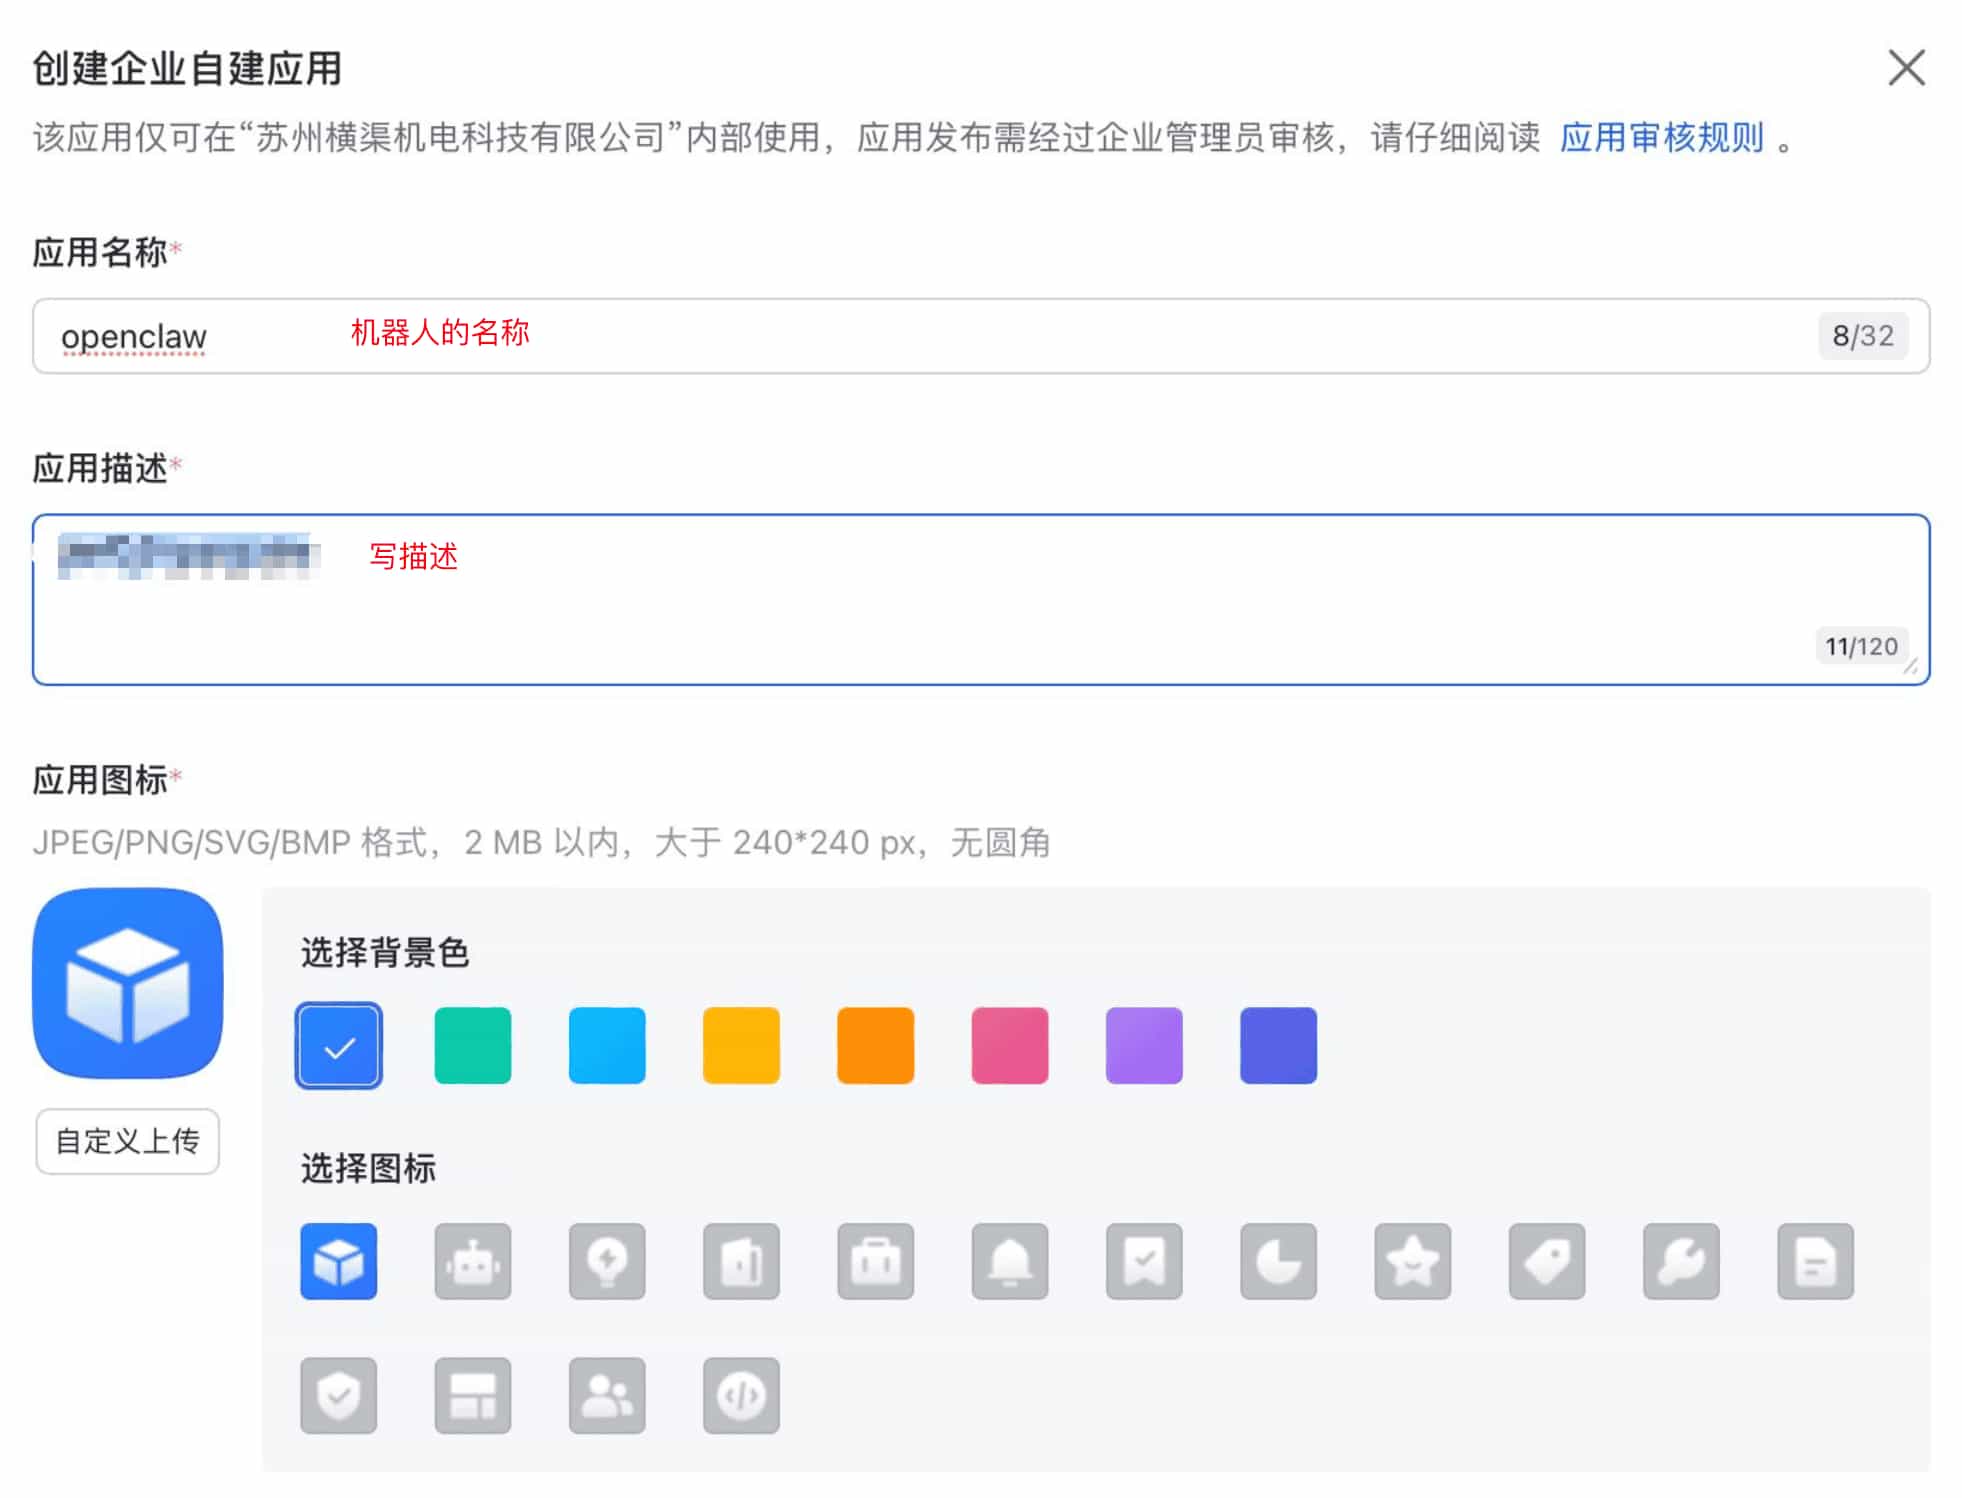Viewport: 1962px width, 1498px height.
Task: Choose the pie chart icon
Action: tap(1278, 1261)
